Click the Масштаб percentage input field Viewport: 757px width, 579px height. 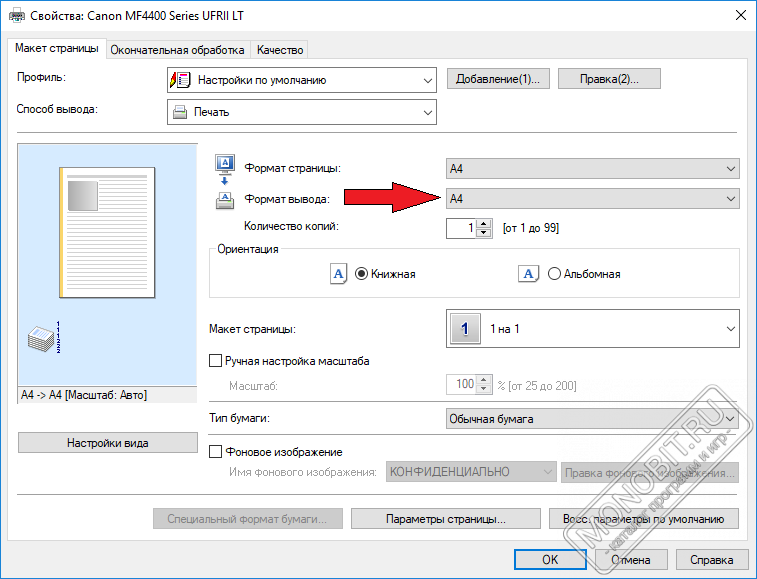pos(461,384)
